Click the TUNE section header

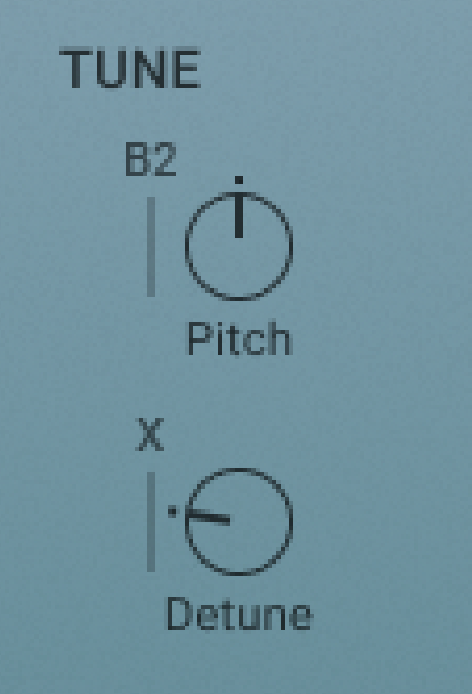point(131,69)
